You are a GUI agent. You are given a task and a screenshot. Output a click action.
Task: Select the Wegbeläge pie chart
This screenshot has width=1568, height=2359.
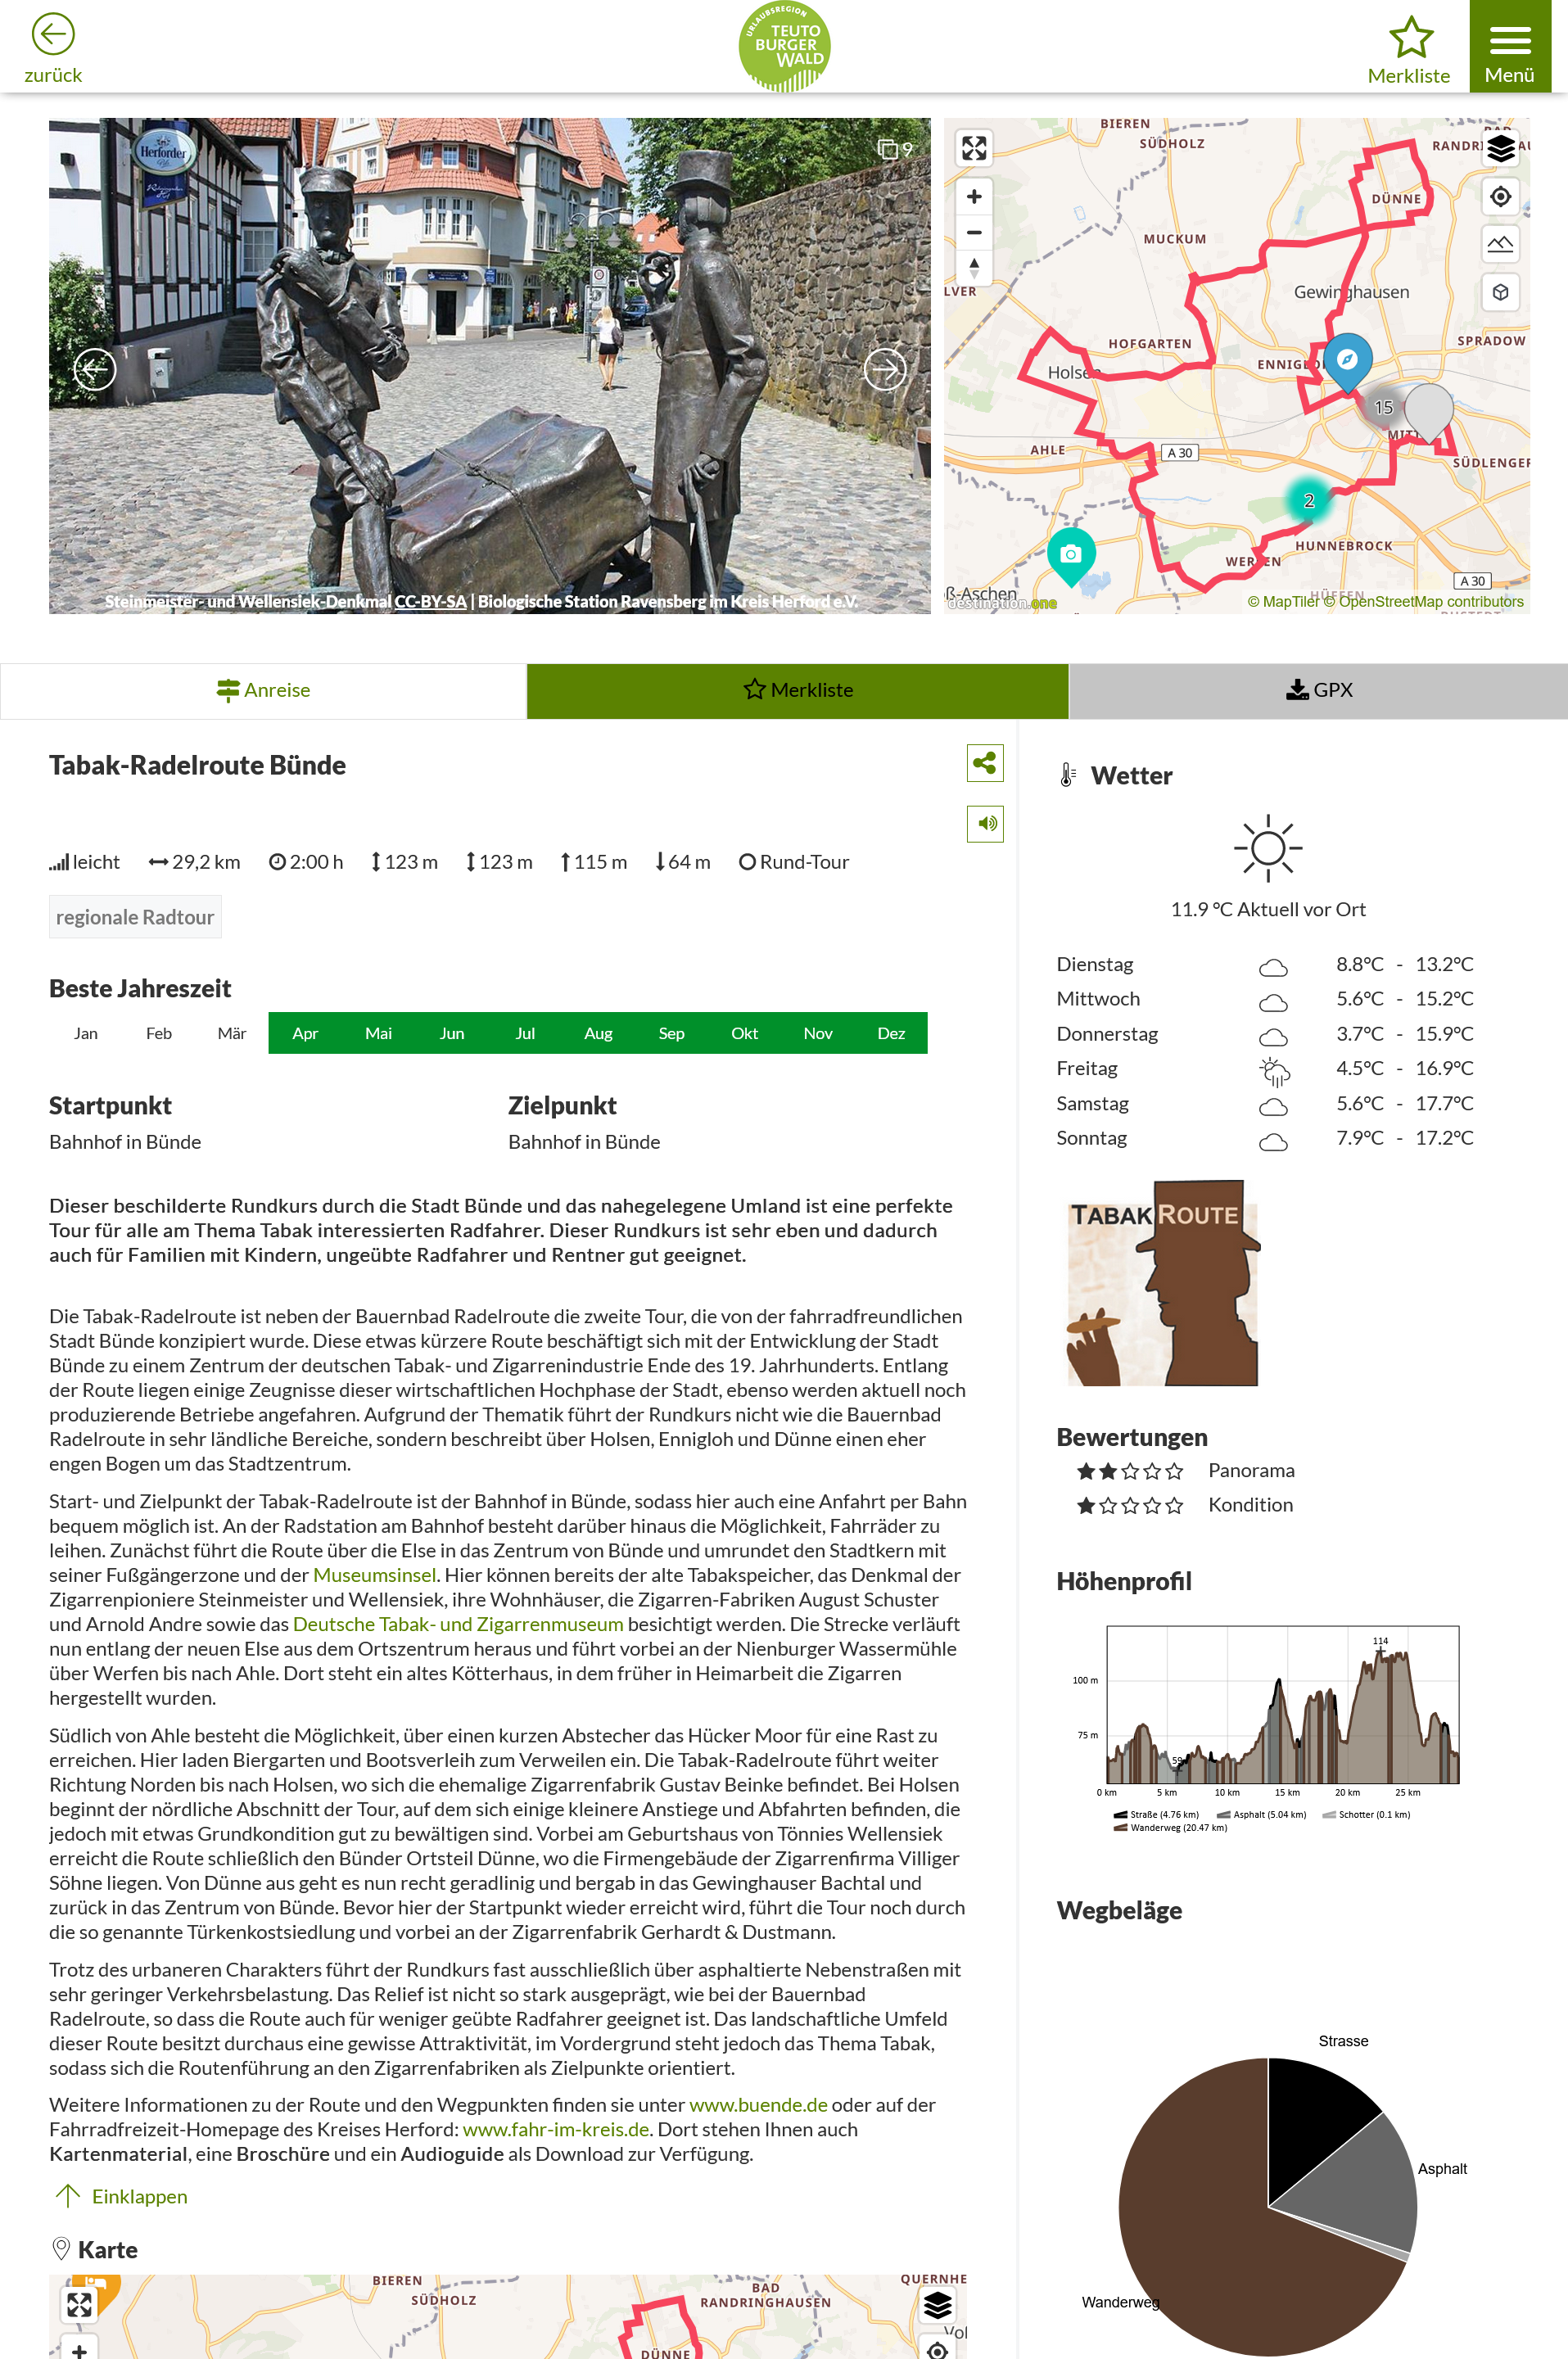coord(1267,2207)
